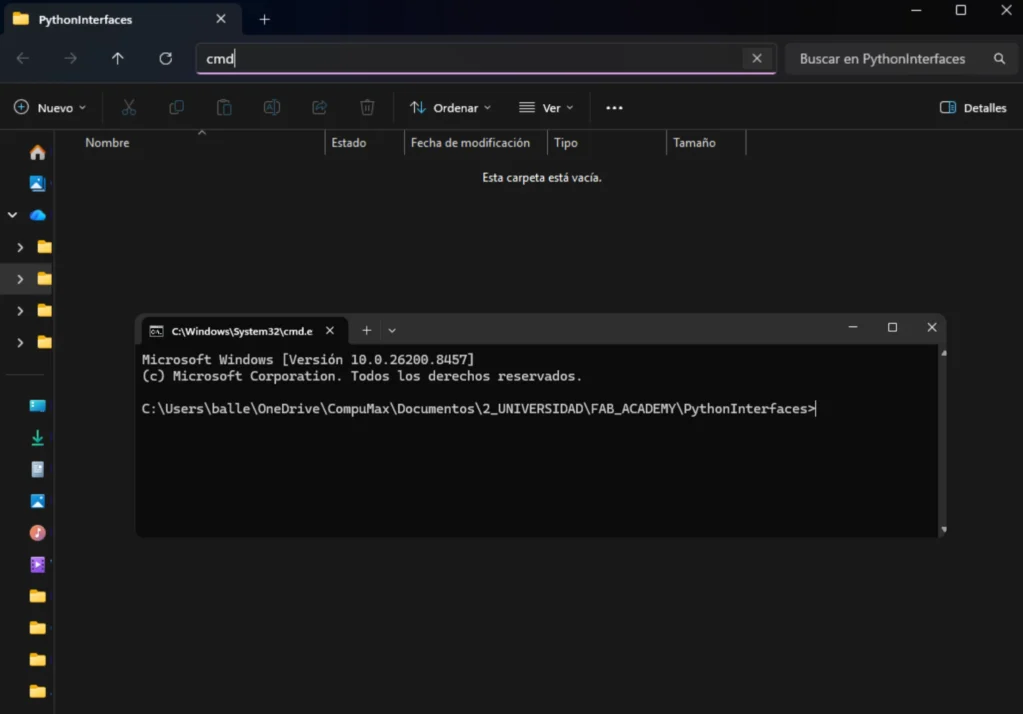Open the Ver view dropdown
Viewport: 1023px width, 714px height.
(546, 108)
